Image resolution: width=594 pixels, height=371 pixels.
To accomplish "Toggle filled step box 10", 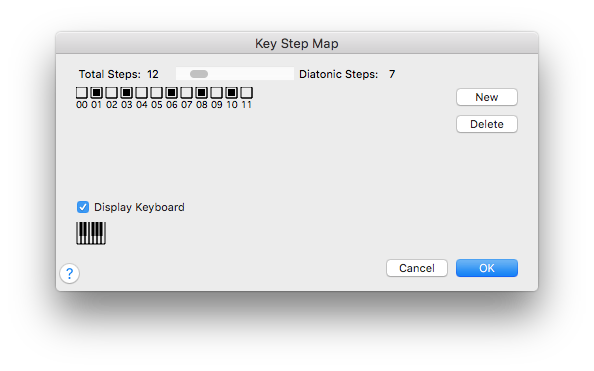I will (x=231, y=92).
